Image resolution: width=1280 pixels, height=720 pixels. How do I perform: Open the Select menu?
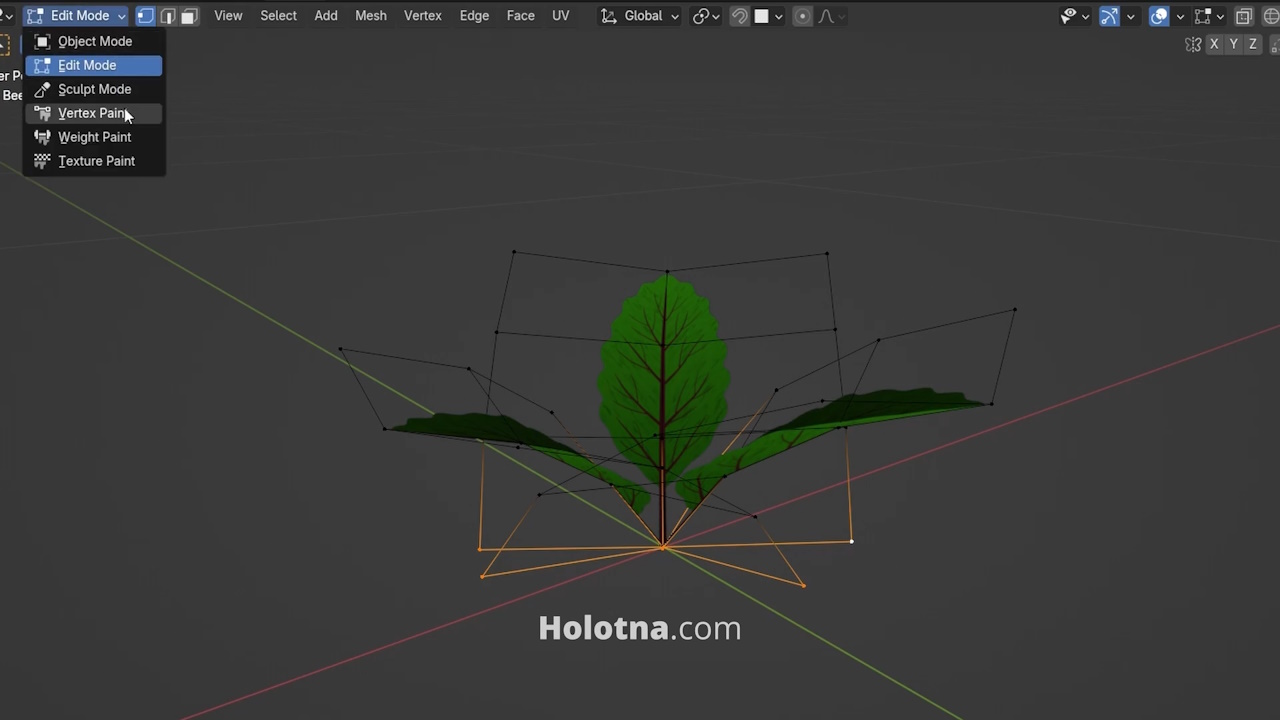[278, 16]
